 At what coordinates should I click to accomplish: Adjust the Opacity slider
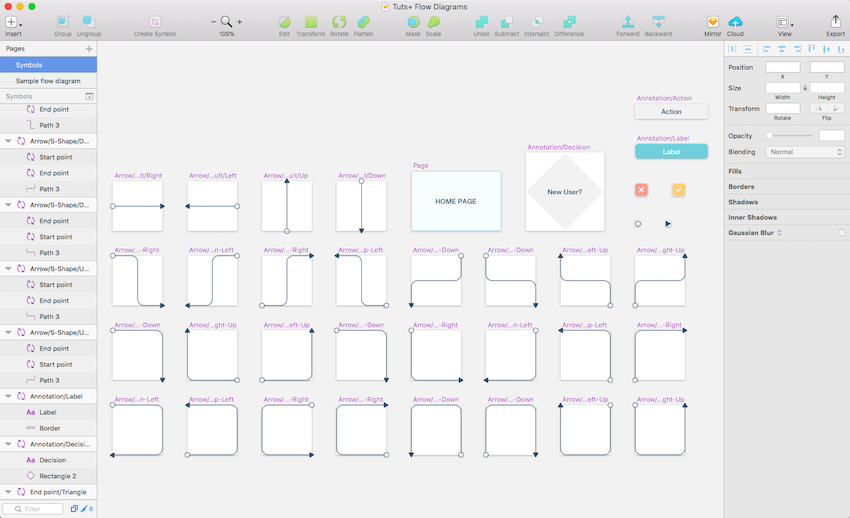[x=789, y=135]
